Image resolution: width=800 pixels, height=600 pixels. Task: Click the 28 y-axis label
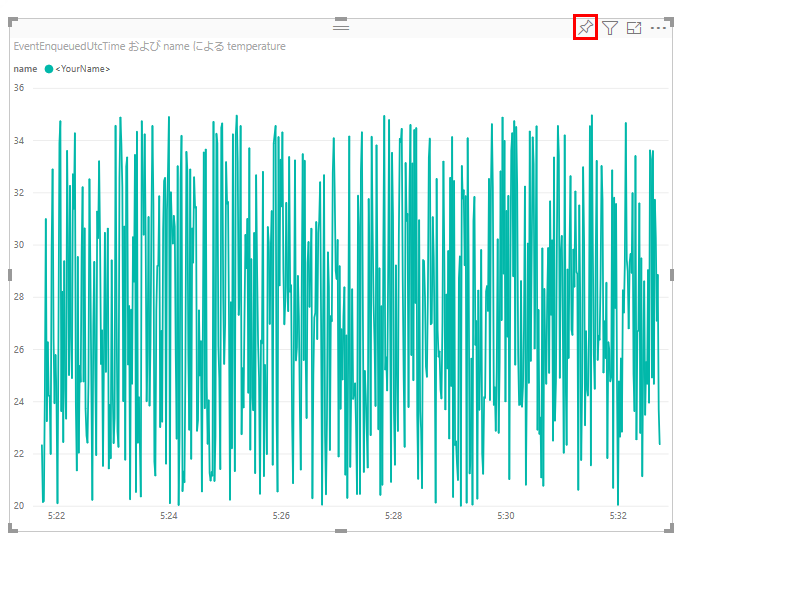pyautogui.click(x=18, y=297)
